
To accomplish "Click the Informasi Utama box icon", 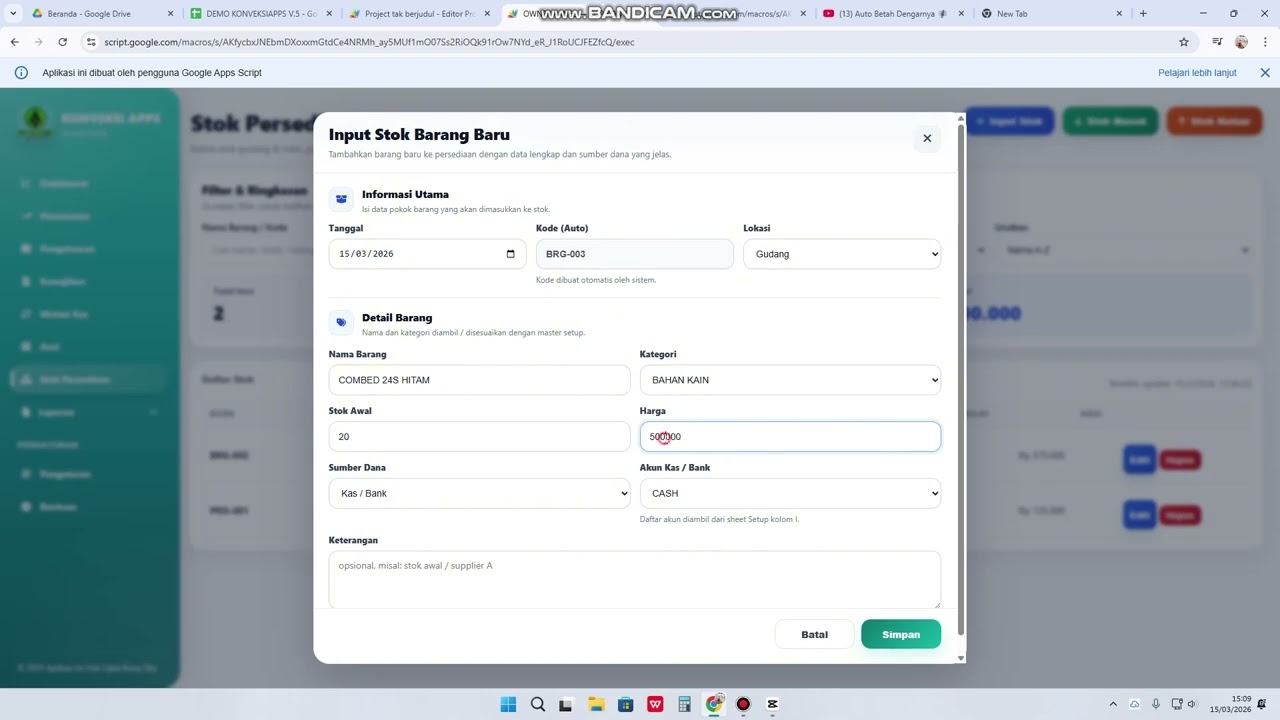I will [341, 199].
